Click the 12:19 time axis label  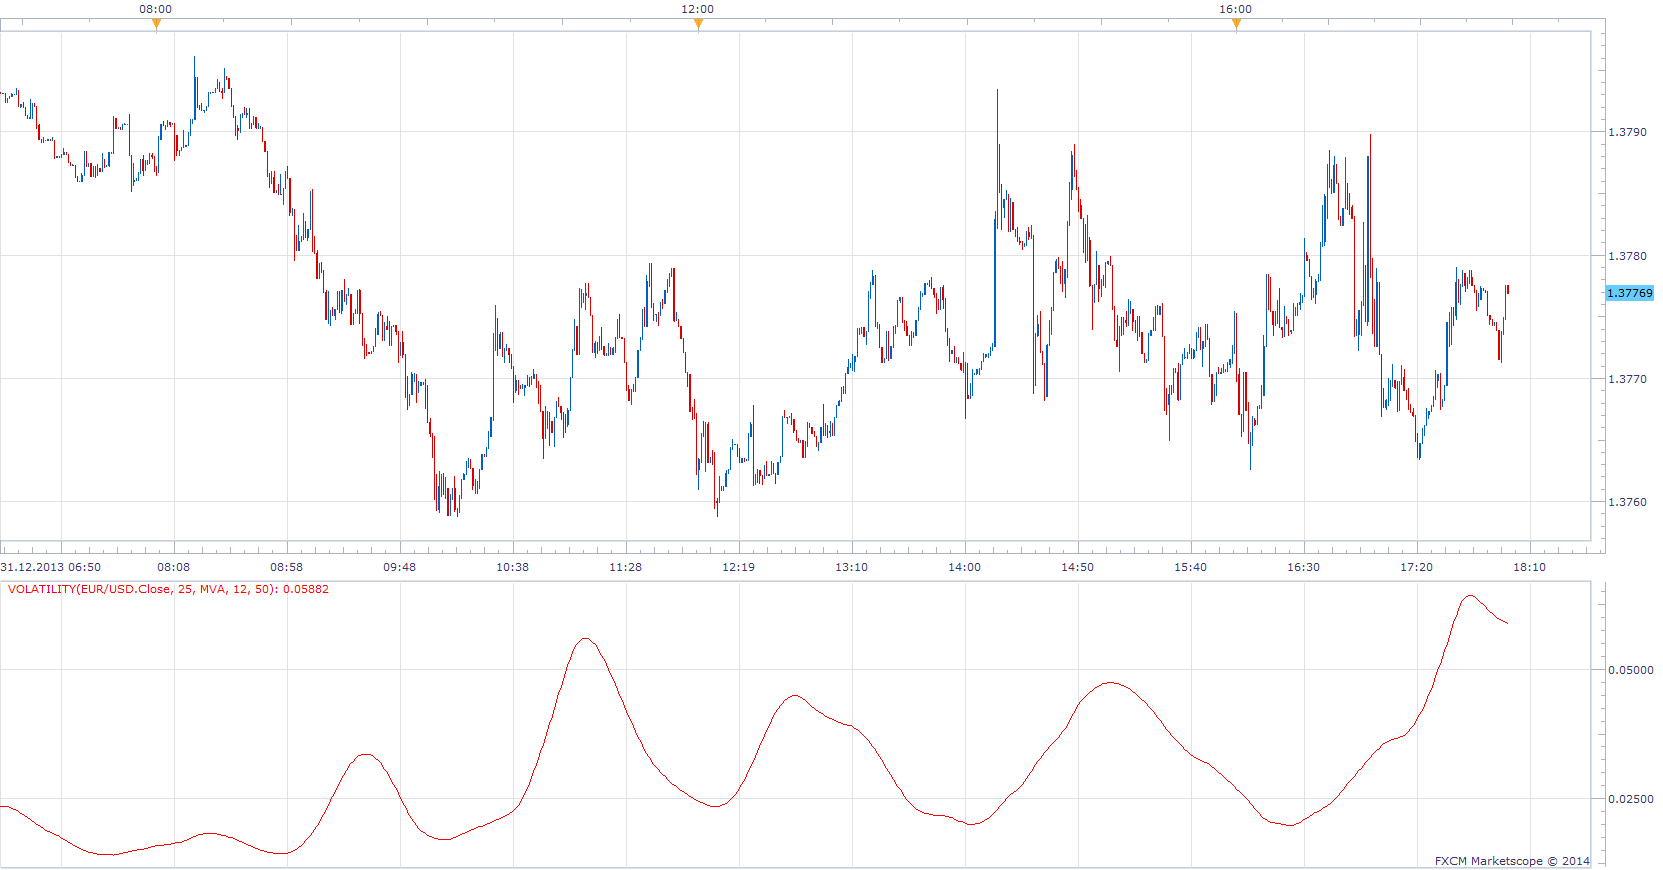tap(739, 567)
